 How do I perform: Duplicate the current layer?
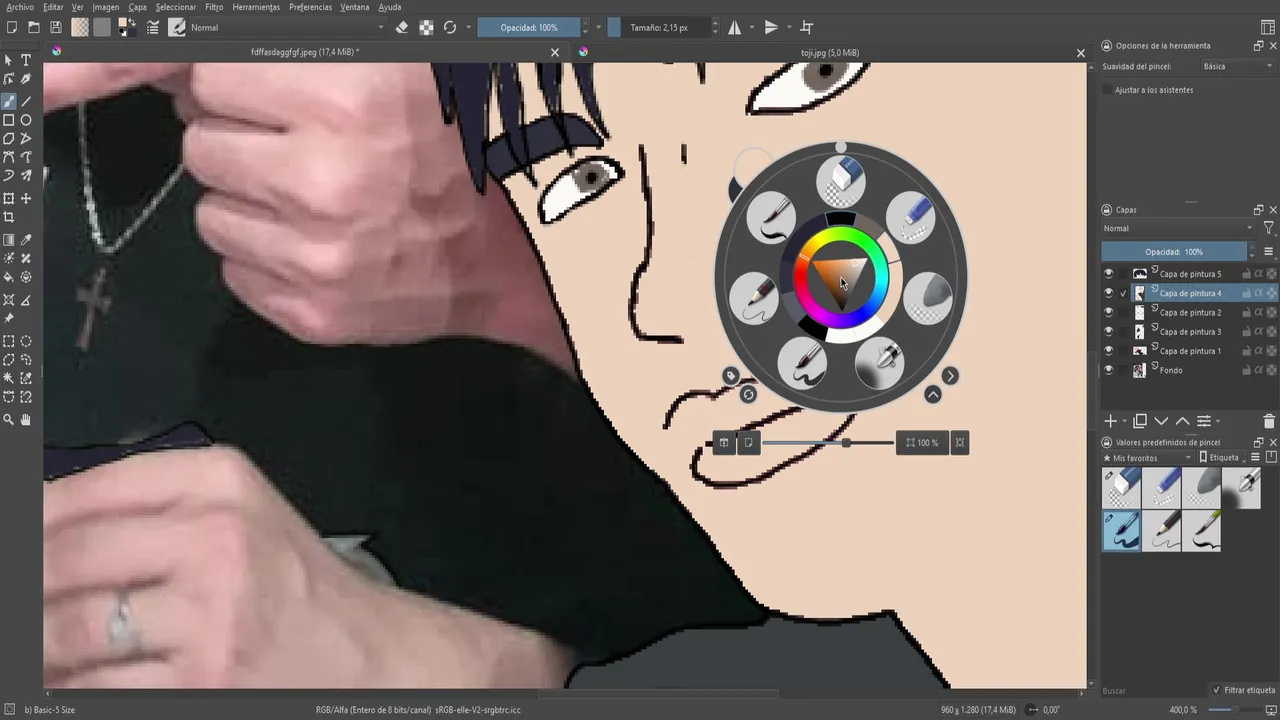(1140, 421)
